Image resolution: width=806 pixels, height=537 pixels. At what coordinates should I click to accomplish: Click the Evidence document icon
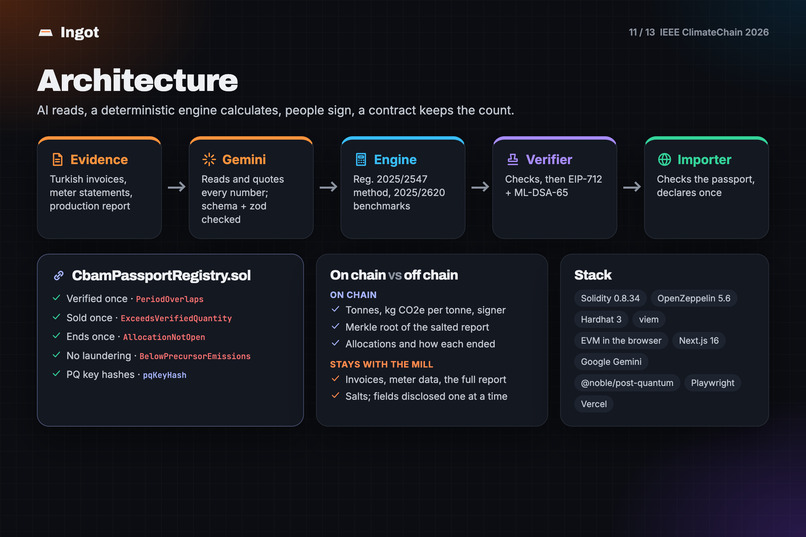(58, 159)
